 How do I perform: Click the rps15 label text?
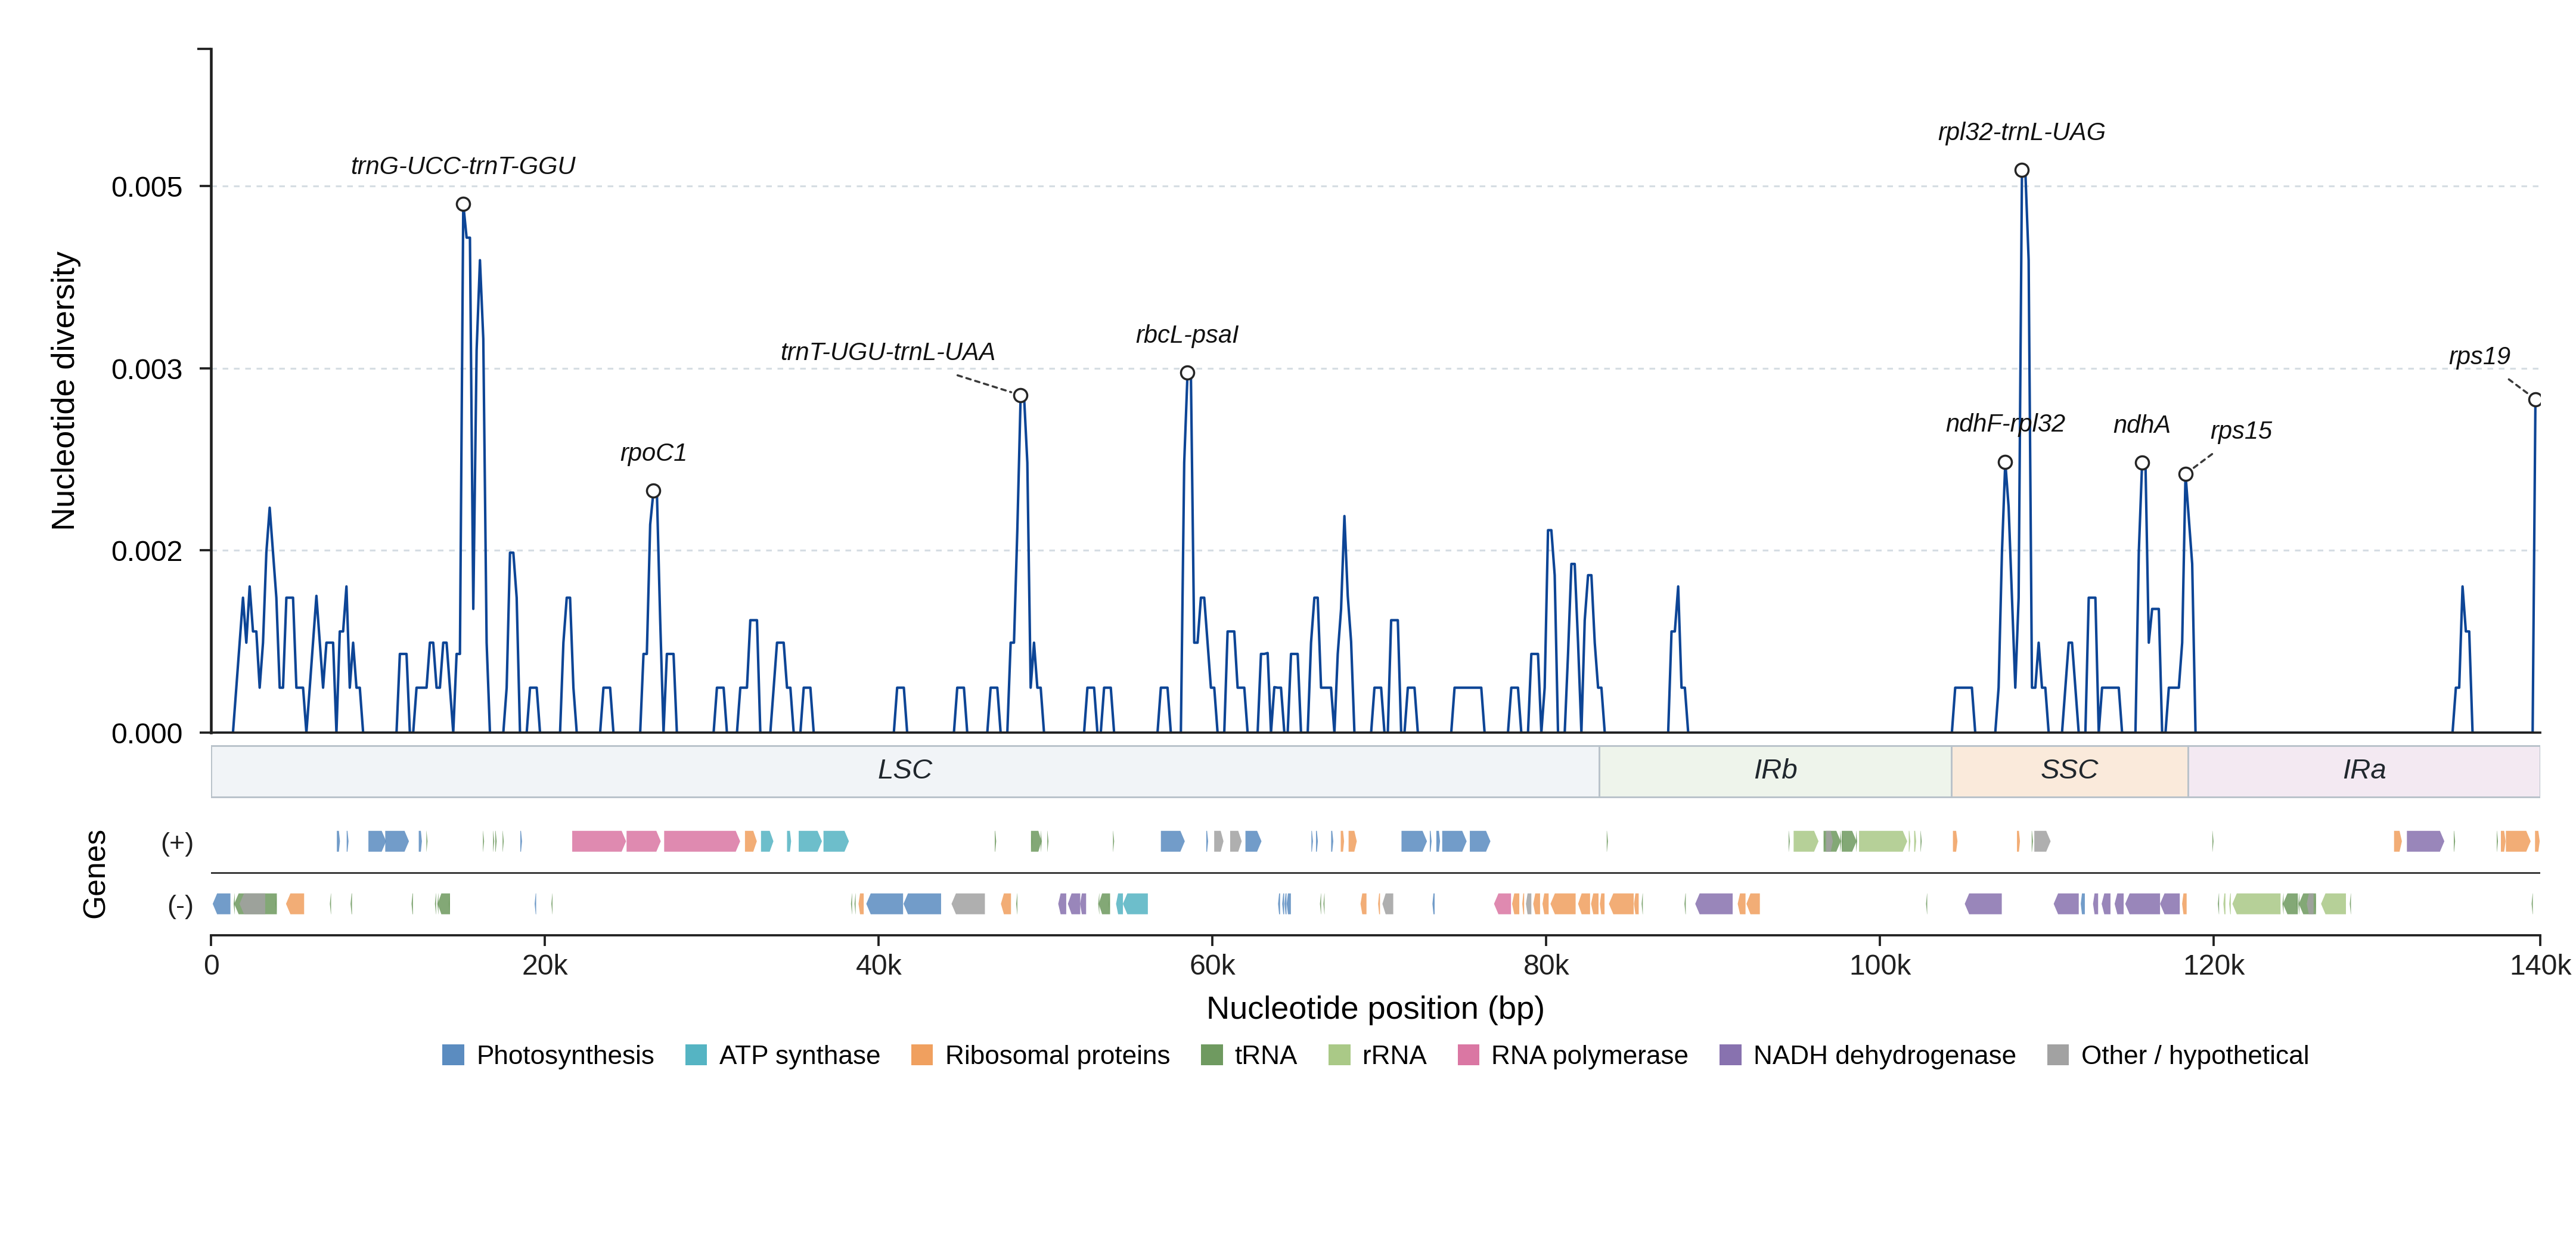[2241, 431]
